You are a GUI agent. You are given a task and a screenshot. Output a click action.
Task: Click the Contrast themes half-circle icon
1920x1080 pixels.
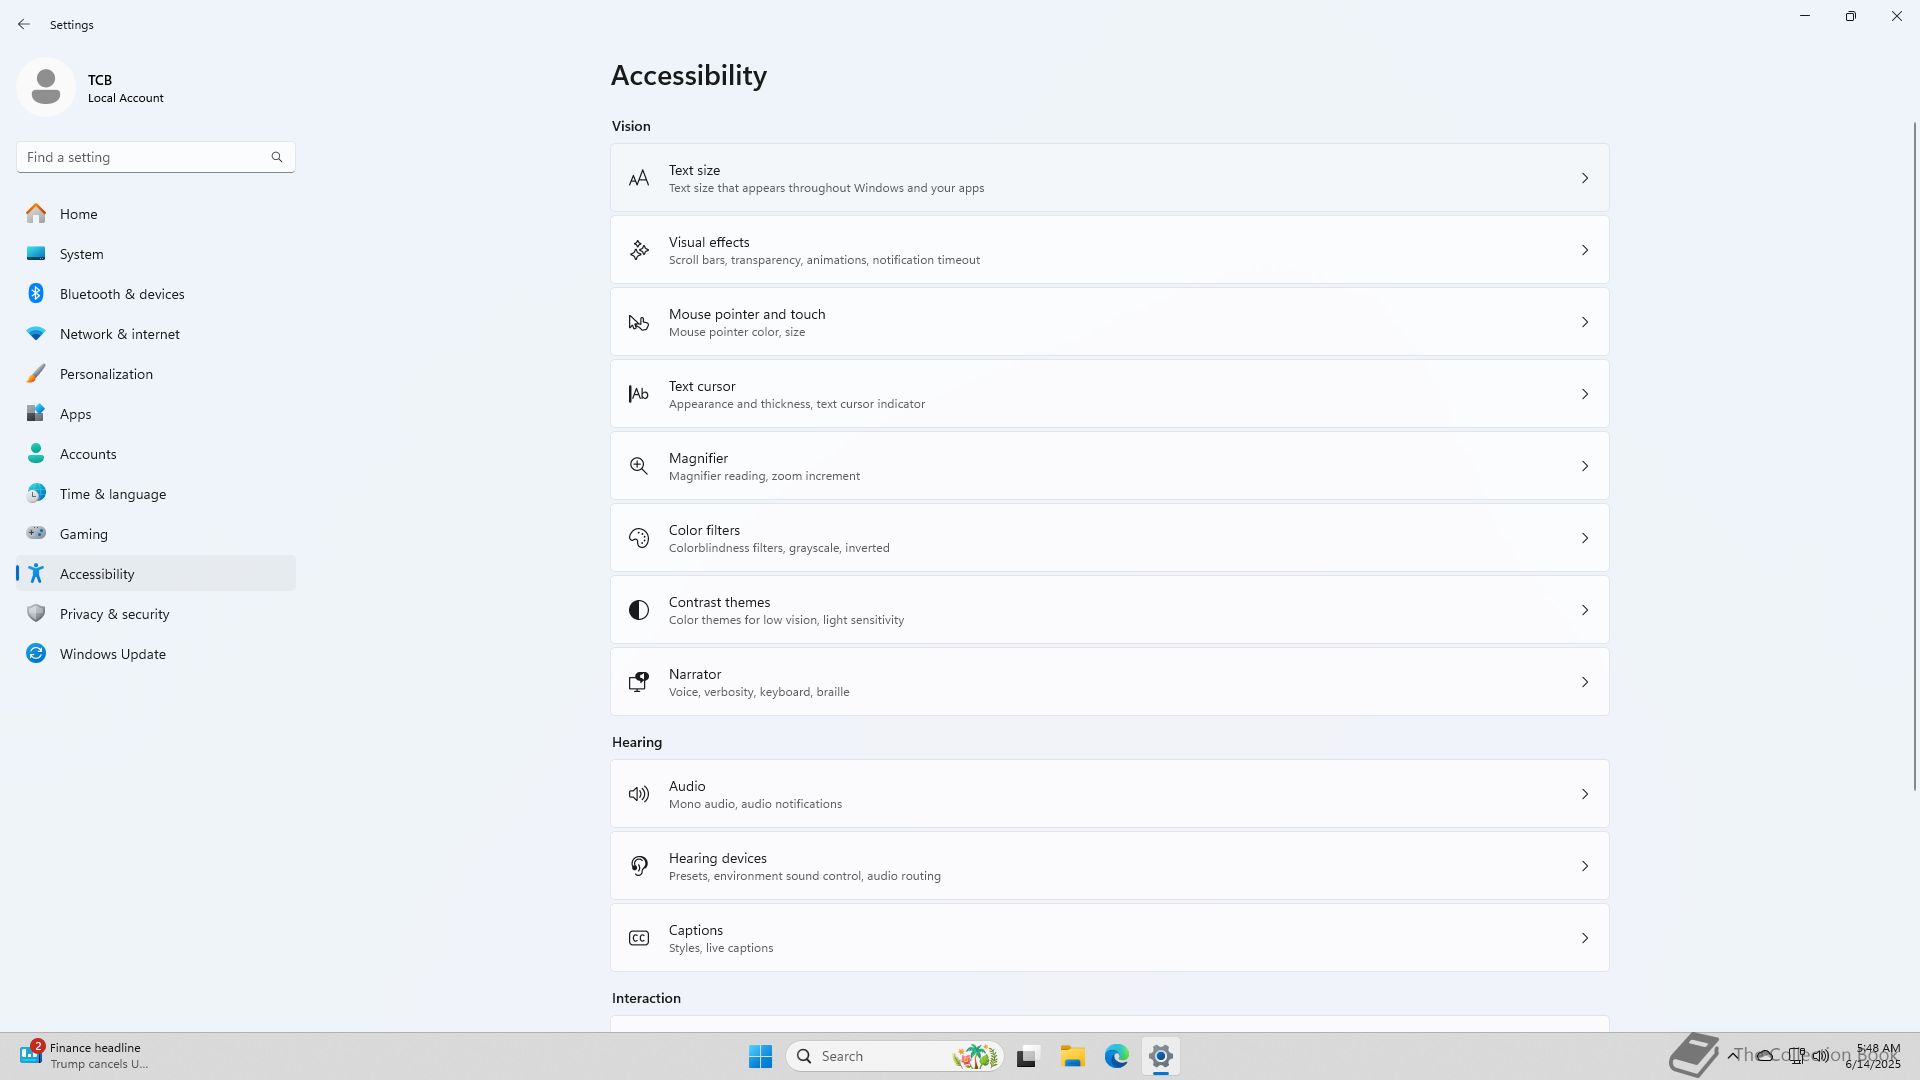[x=638, y=610]
